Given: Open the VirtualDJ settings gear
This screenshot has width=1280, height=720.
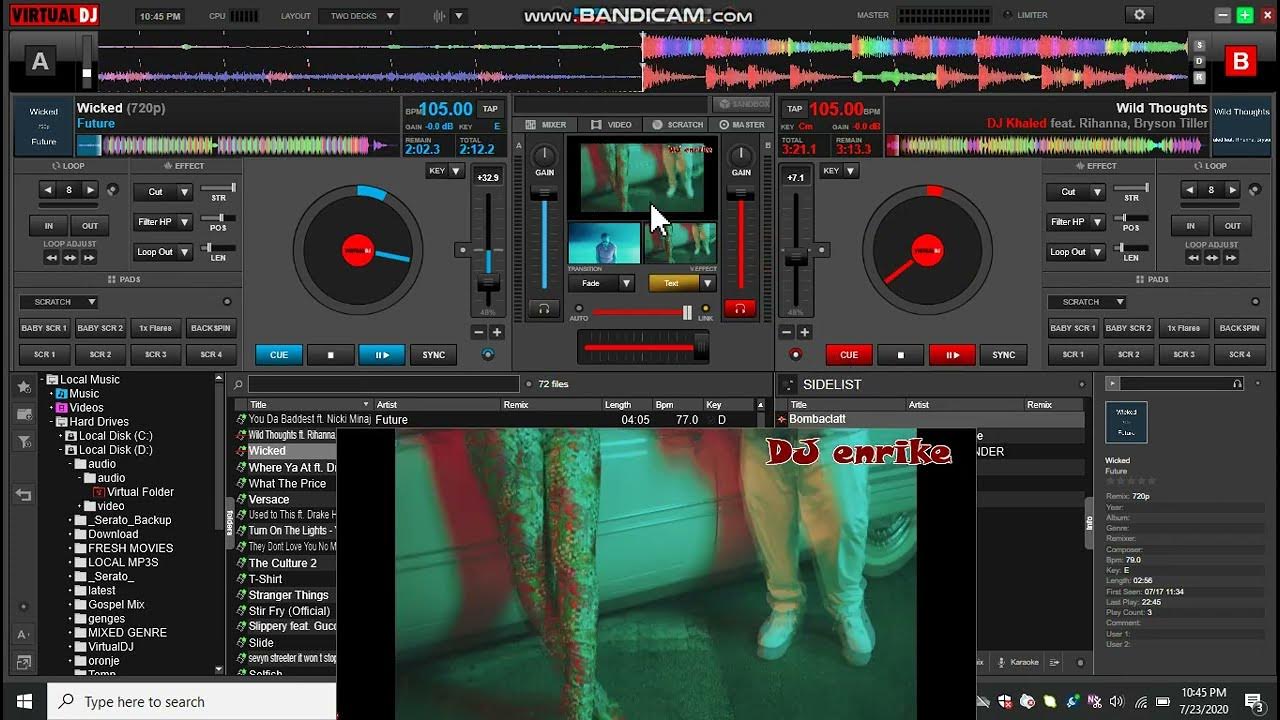Looking at the screenshot, I should coord(1139,15).
